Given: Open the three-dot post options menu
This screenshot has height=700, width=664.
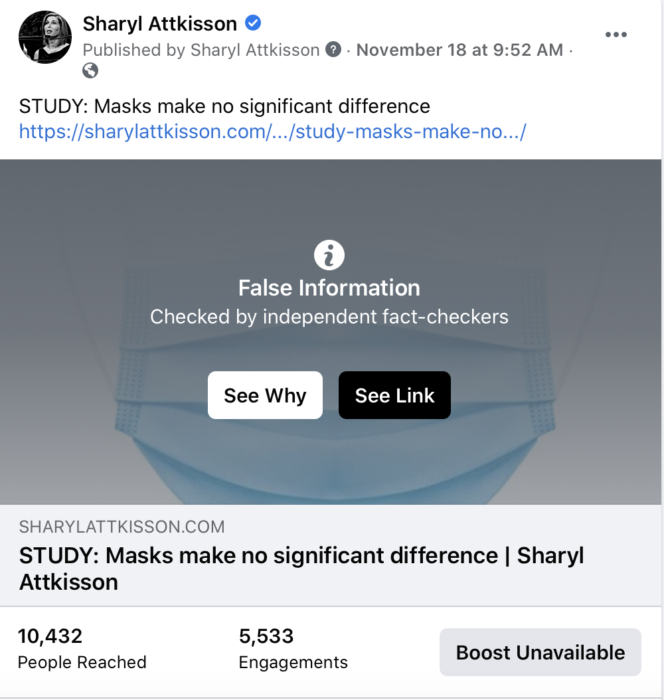Looking at the screenshot, I should click(616, 35).
